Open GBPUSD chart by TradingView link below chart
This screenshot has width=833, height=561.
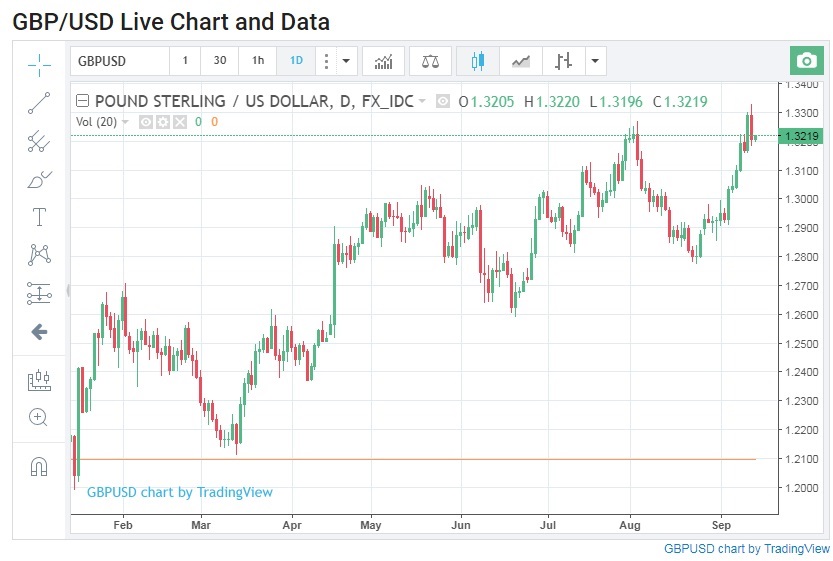[x=746, y=549]
